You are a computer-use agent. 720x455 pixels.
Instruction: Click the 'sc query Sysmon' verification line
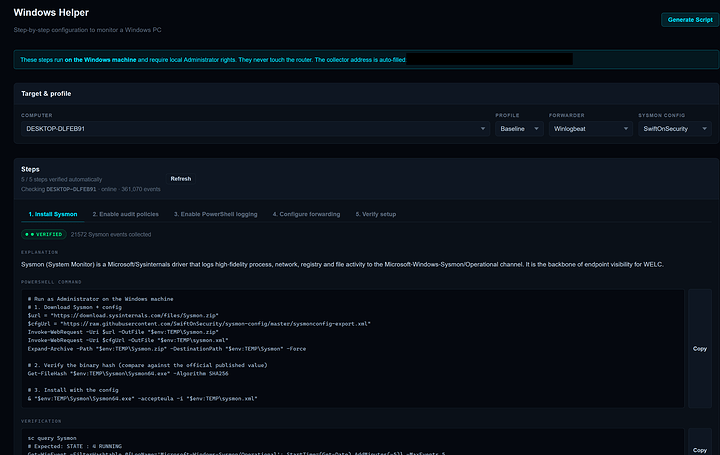click(52, 438)
